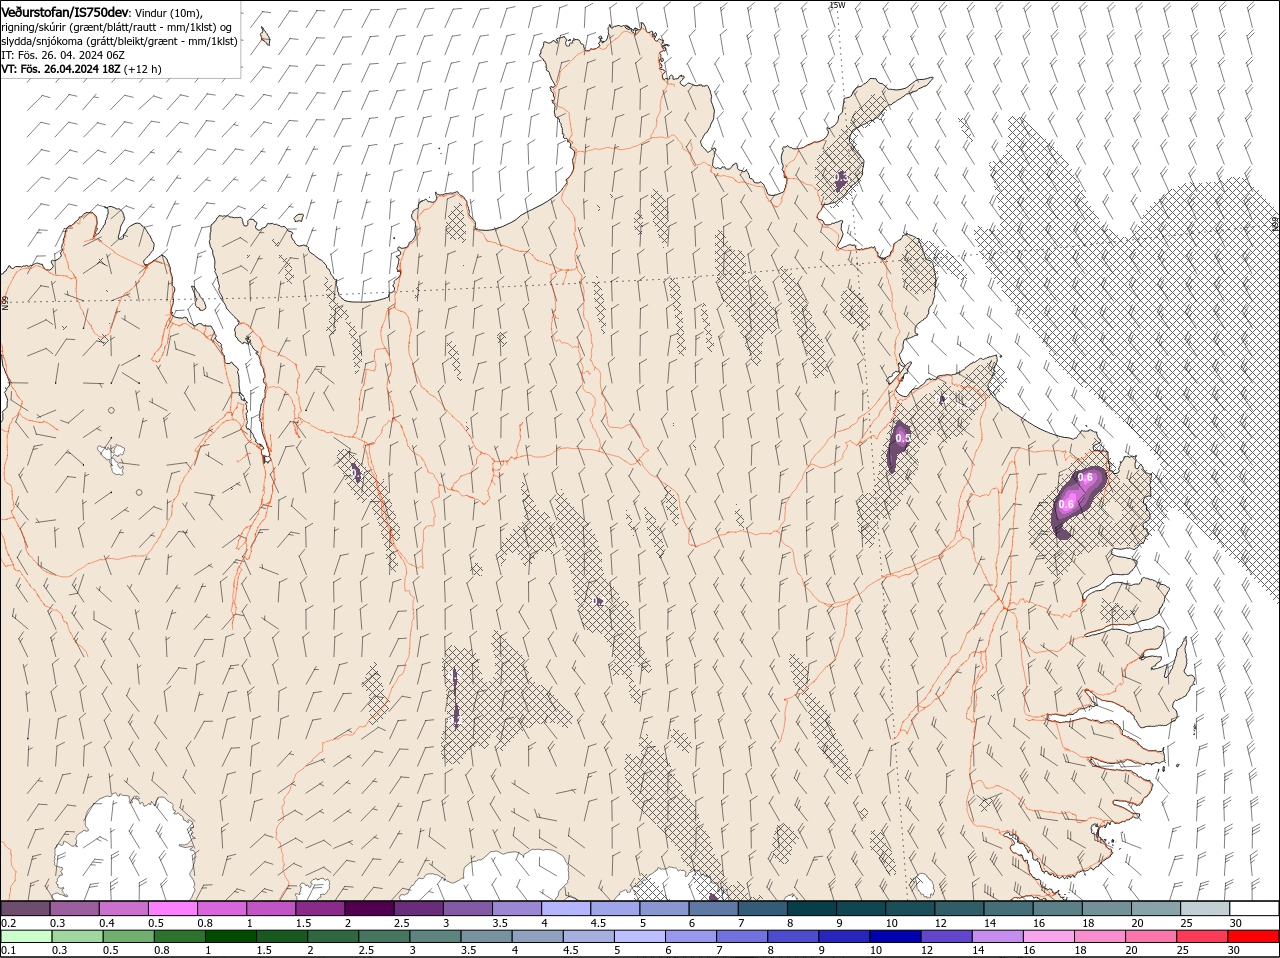This screenshot has width=1280, height=958.
Task: Select the light violet lower swatch between 14 and 16
Action: click(x=998, y=936)
